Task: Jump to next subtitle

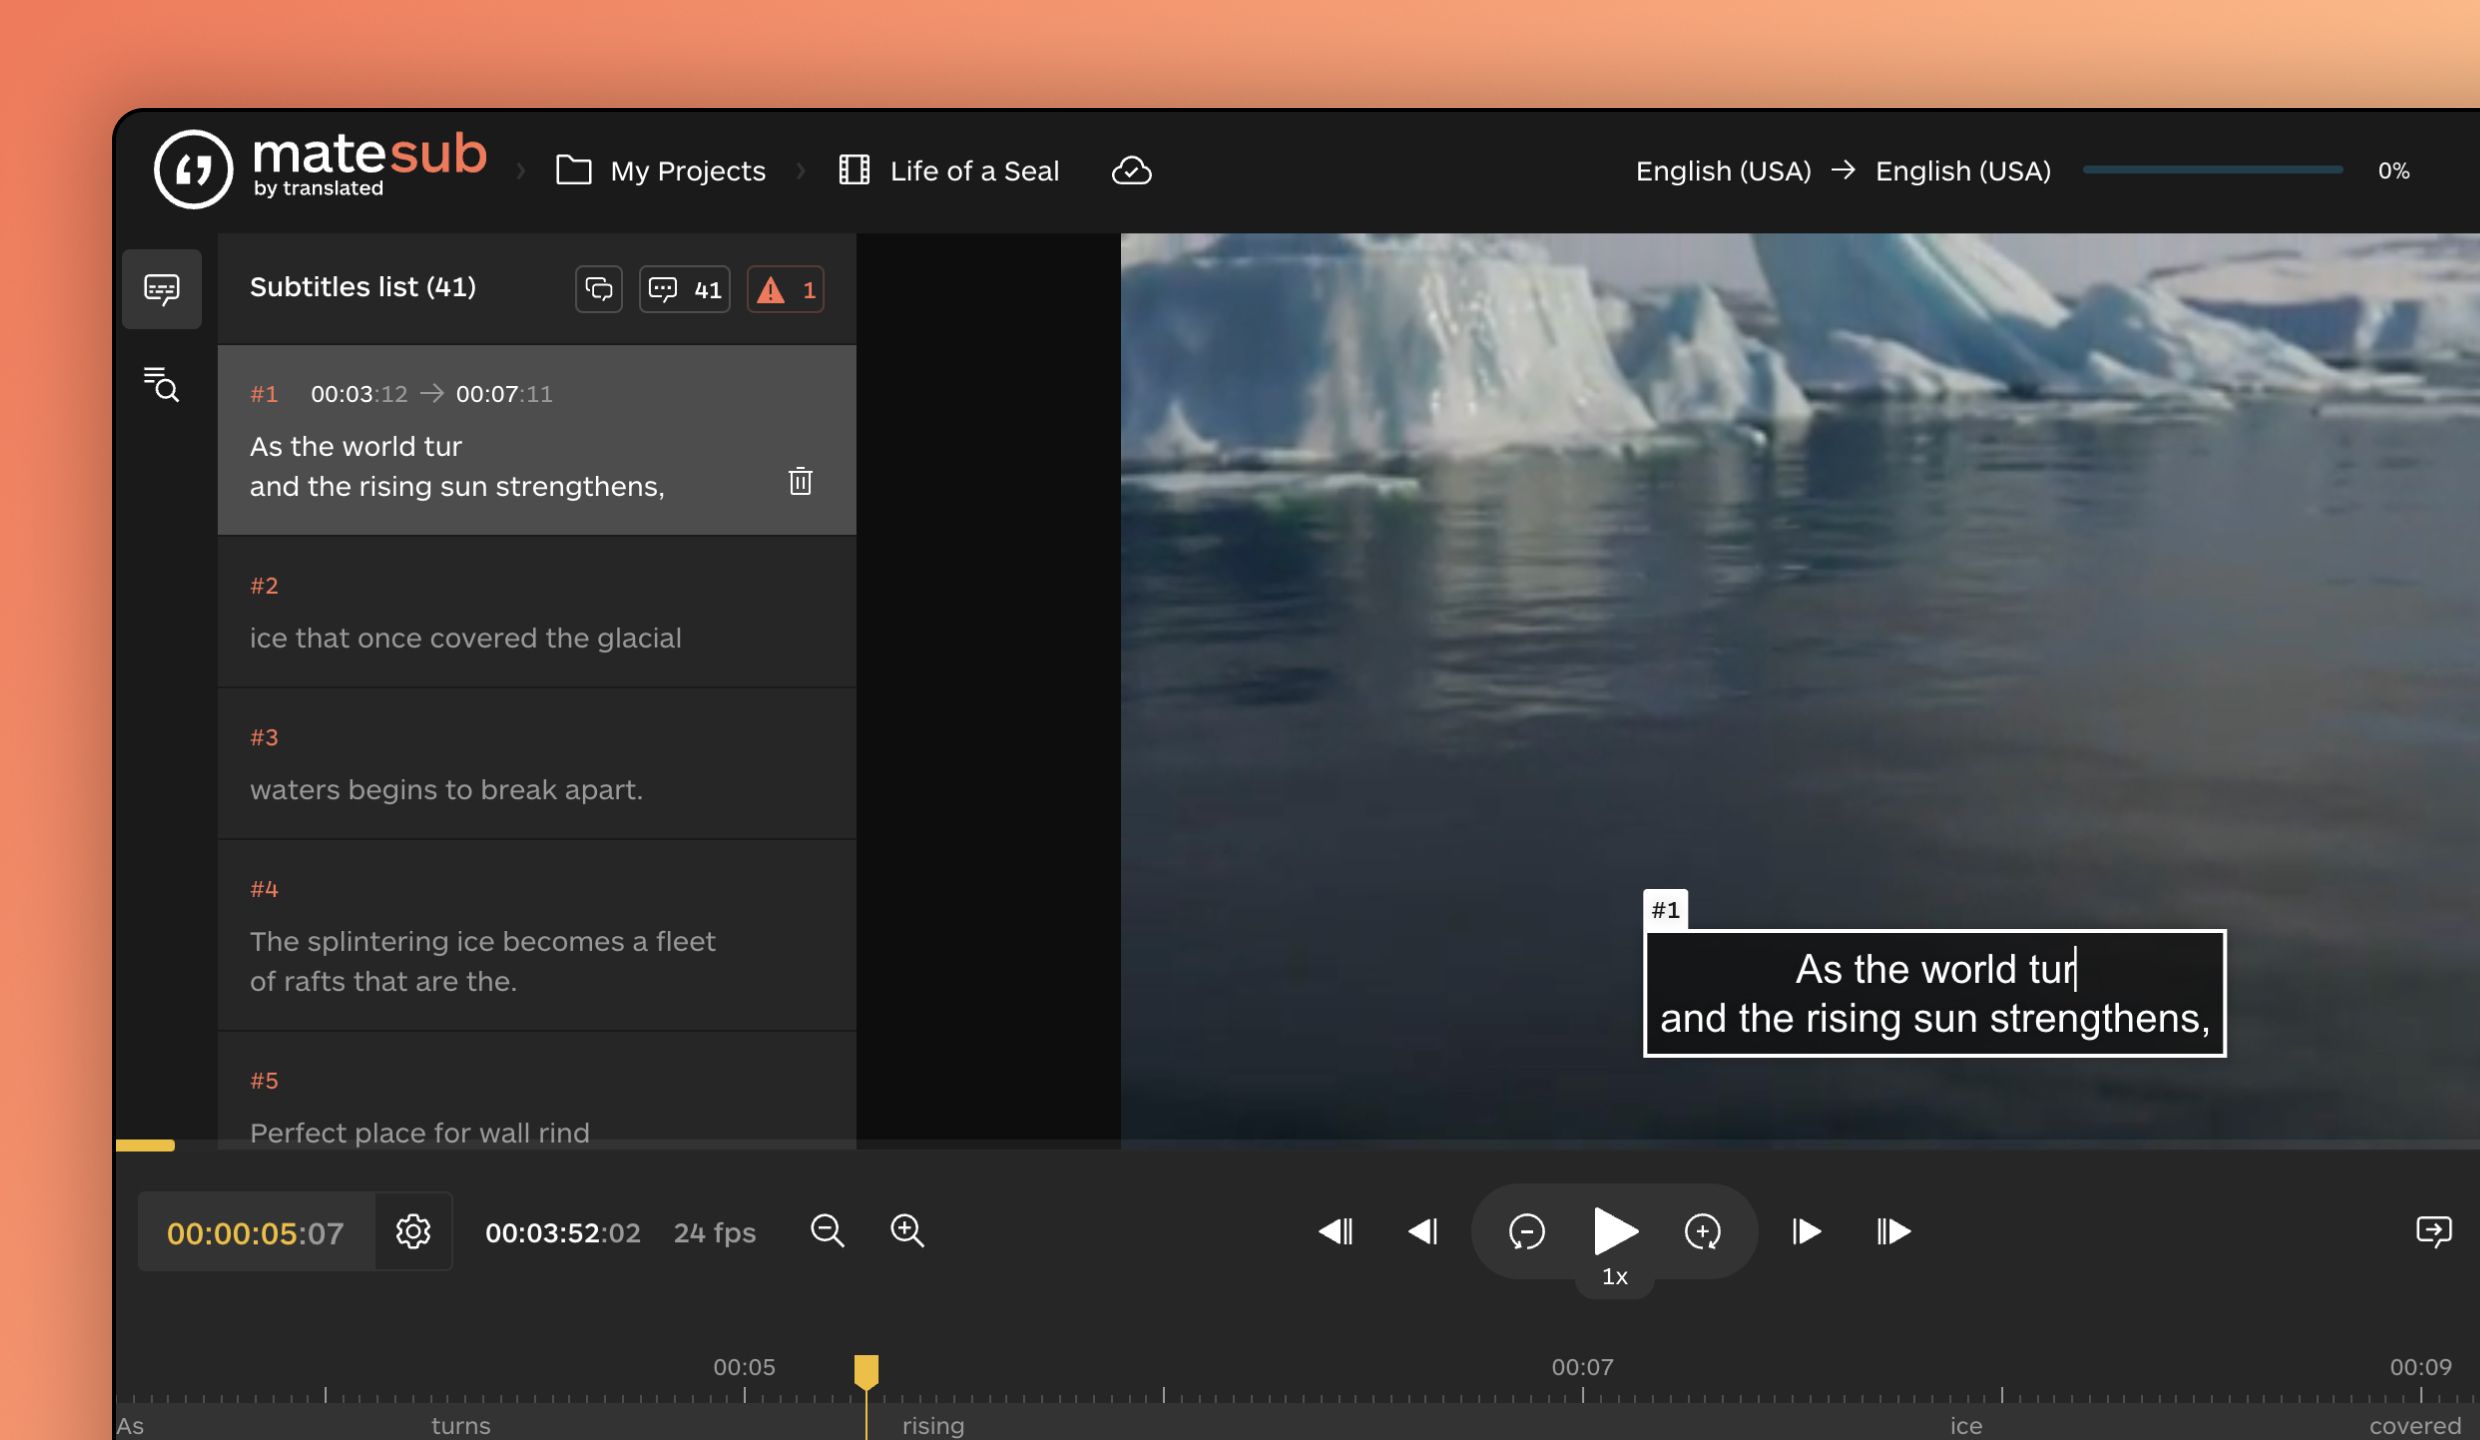Action: [x=1893, y=1231]
